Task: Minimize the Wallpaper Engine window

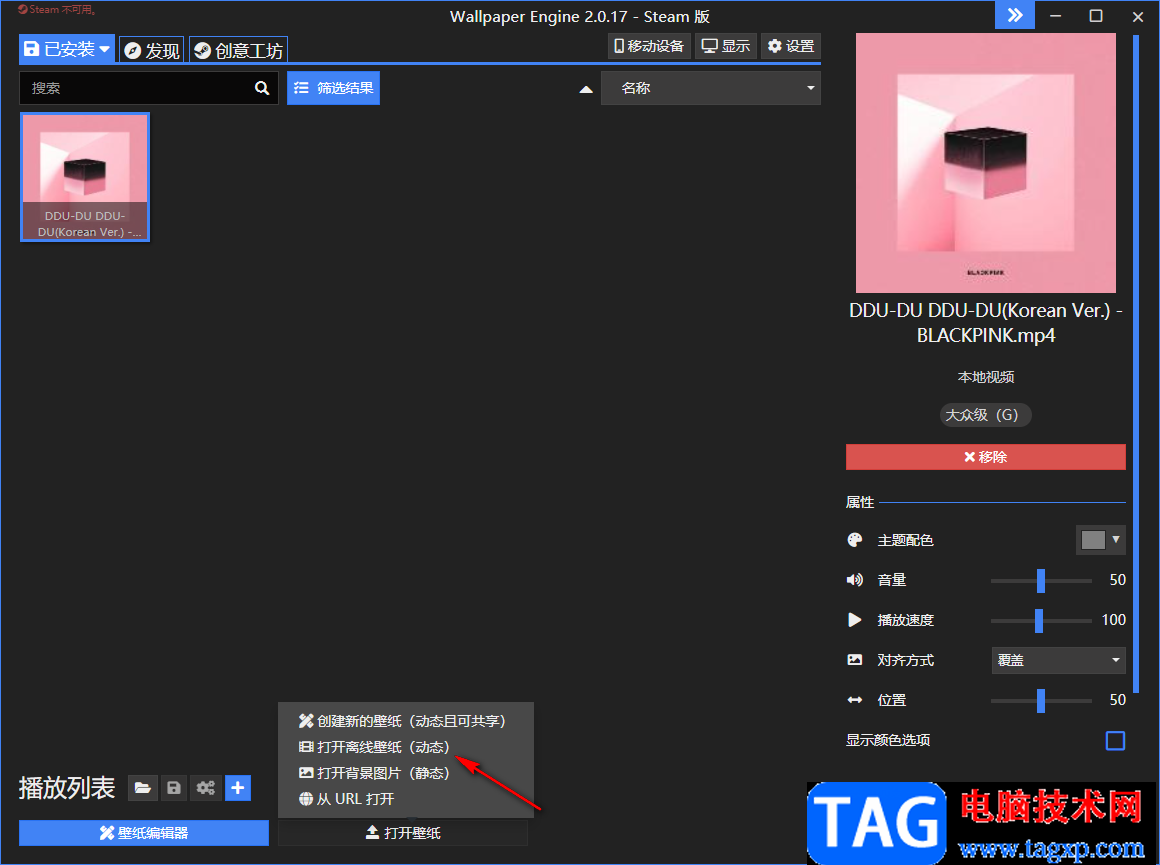Action: [x=1056, y=16]
